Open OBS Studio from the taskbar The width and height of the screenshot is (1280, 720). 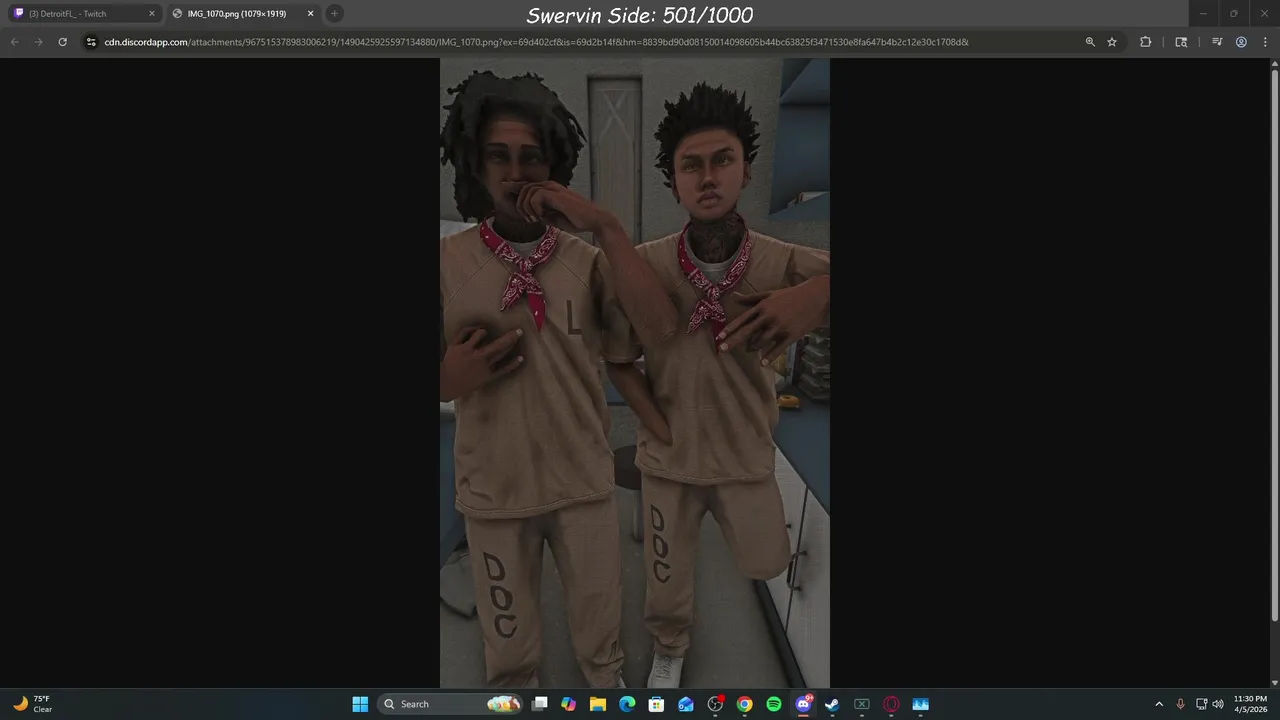pyautogui.click(x=715, y=704)
